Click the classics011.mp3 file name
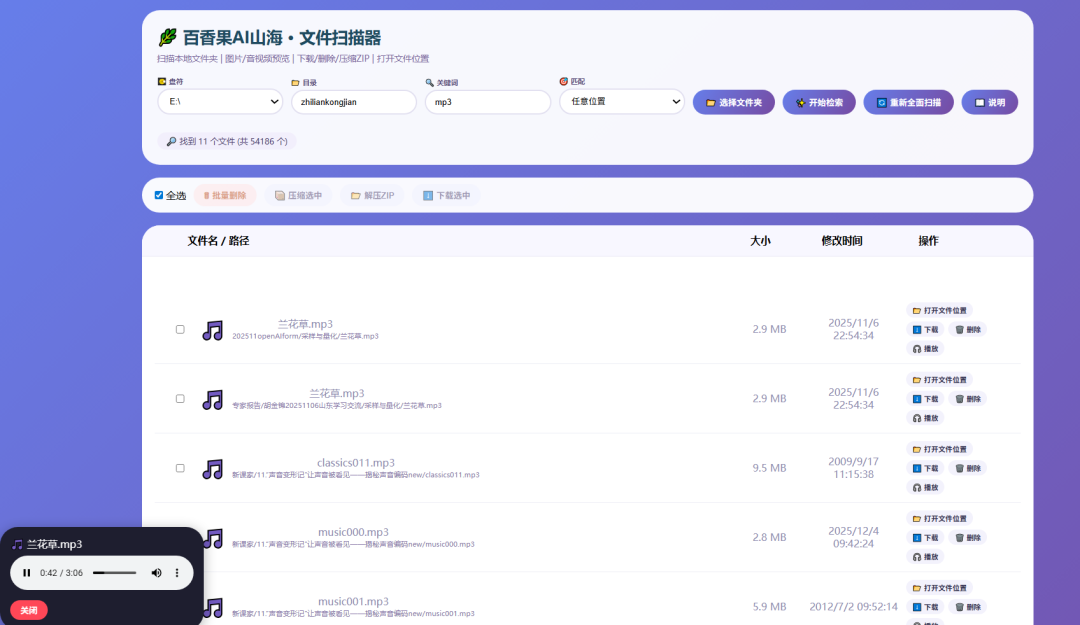Image resolution: width=1080 pixels, height=625 pixels. [356, 462]
